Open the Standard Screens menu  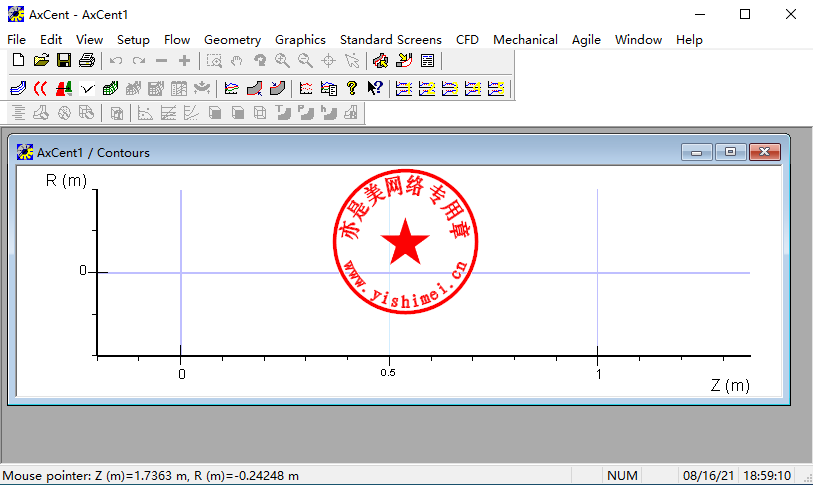390,40
